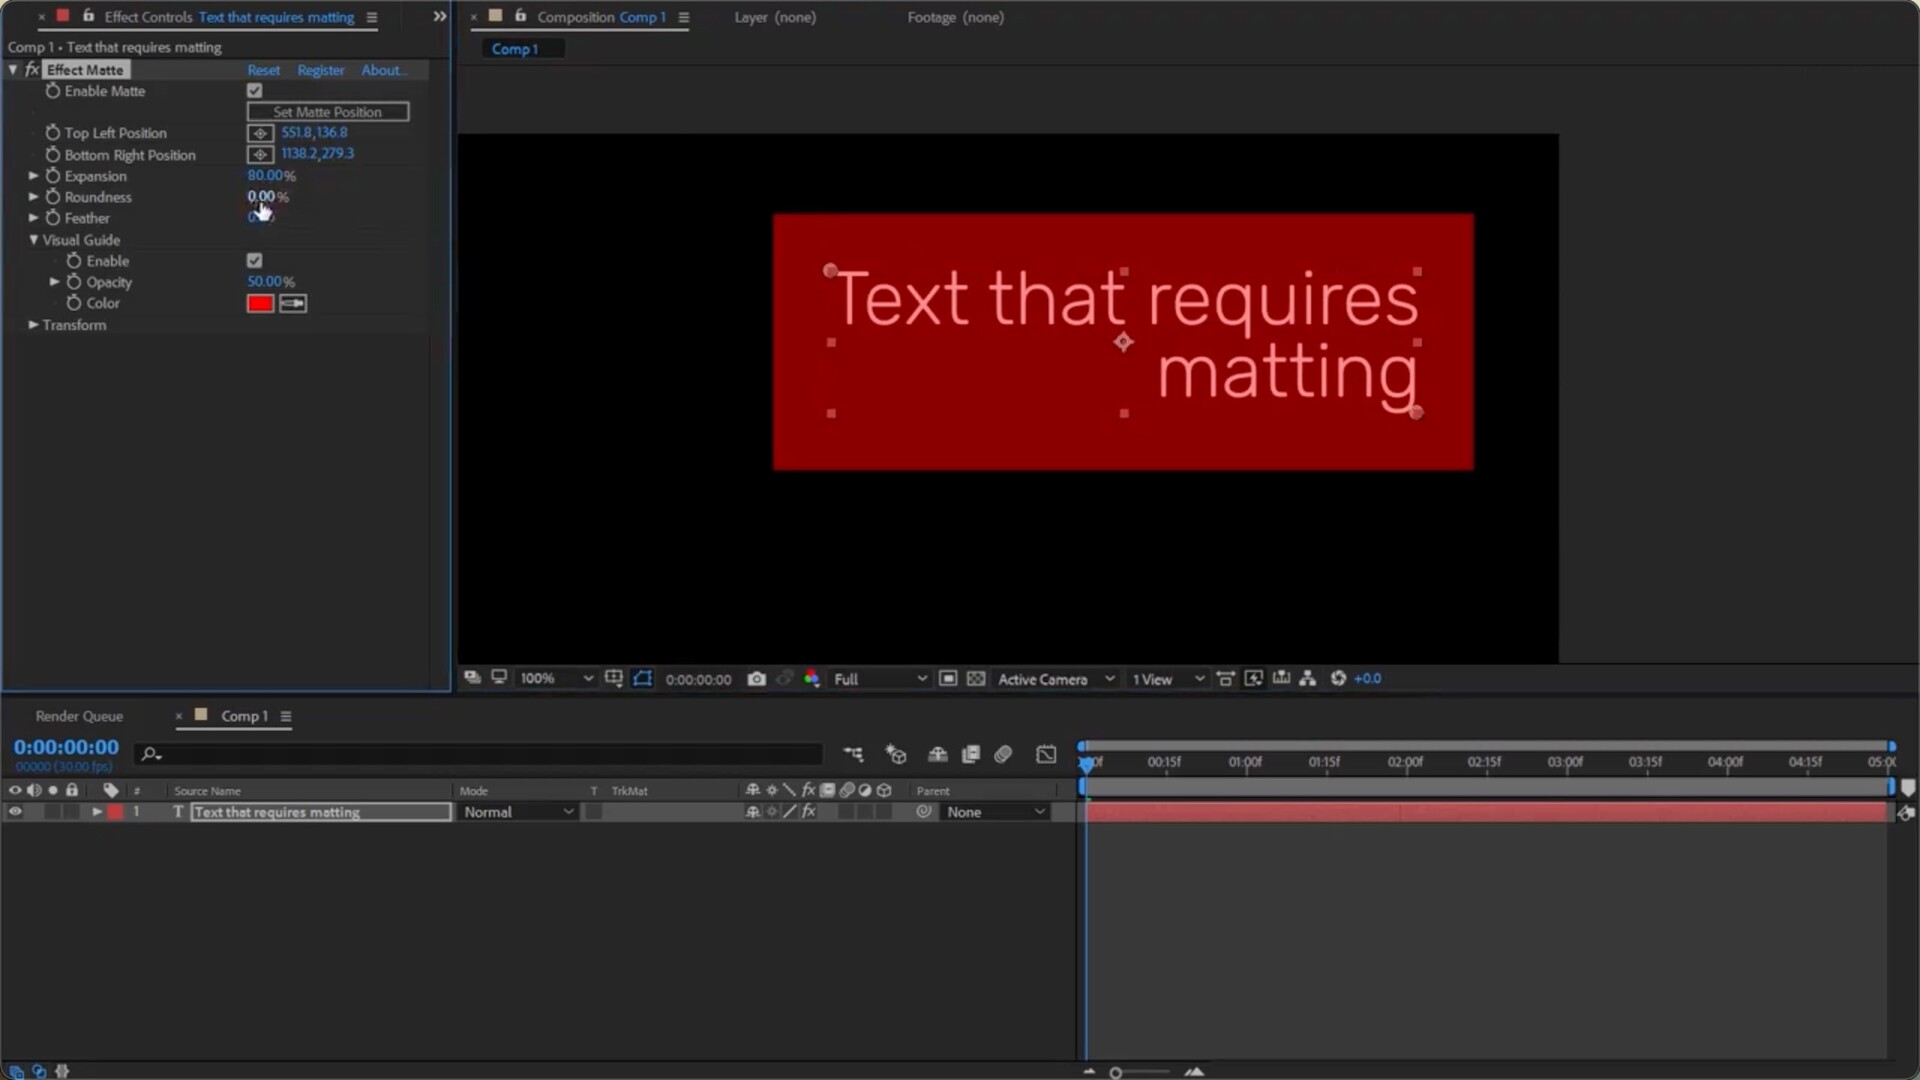Click reset exposure icon in viewer
The image size is (1920, 1080).
(1338, 679)
